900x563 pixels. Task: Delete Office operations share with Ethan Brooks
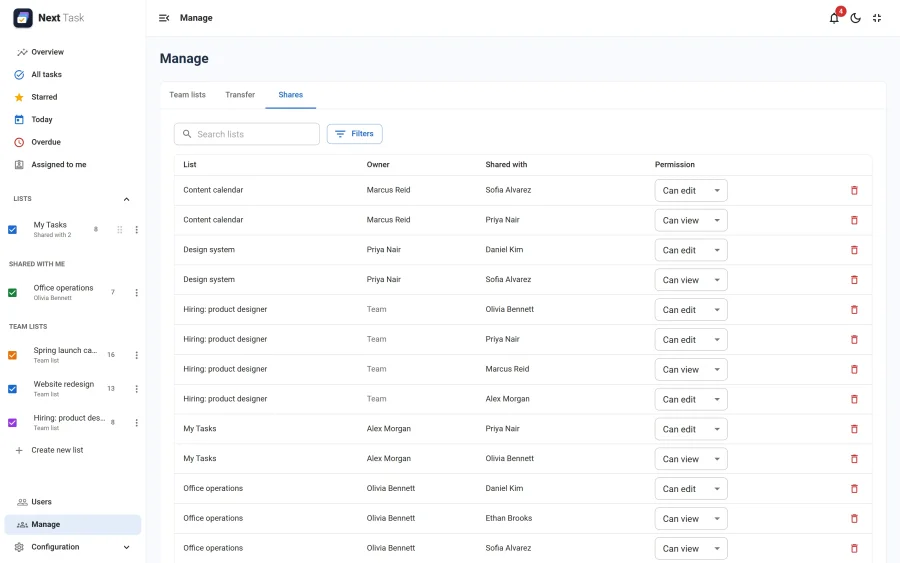coord(854,519)
